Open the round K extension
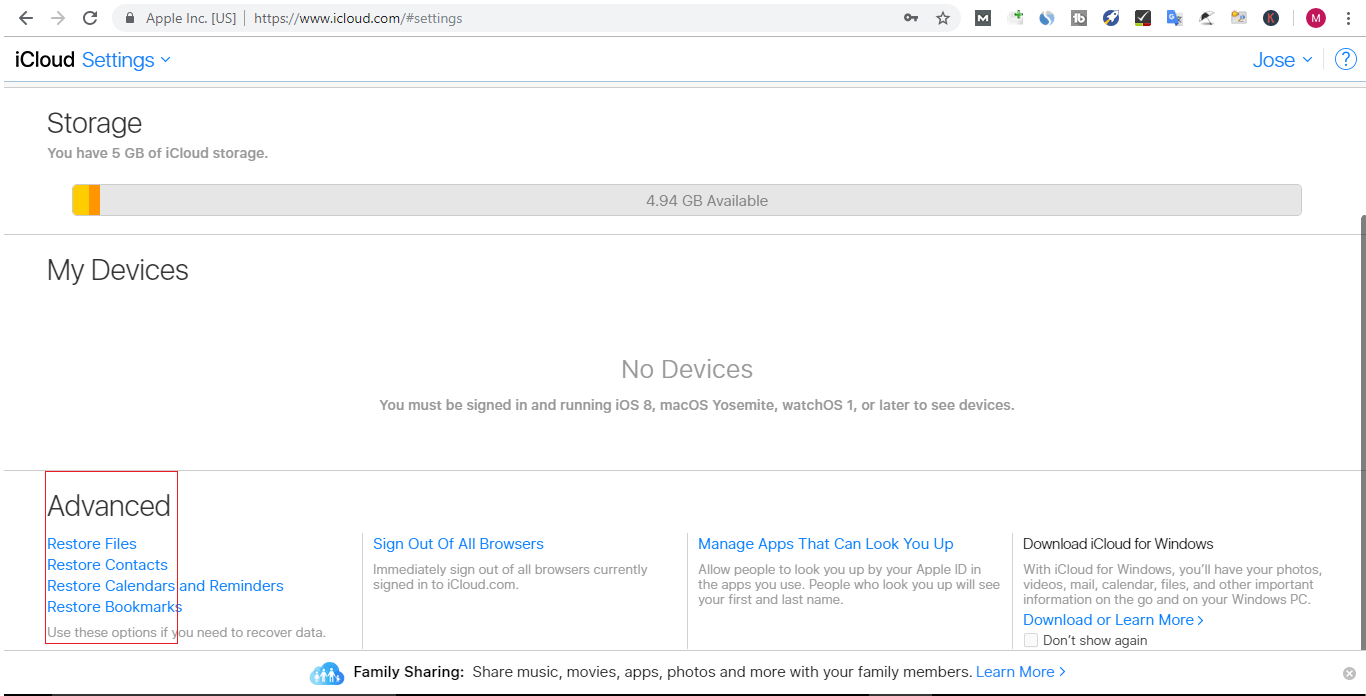This screenshot has height=696, width=1366. click(1271, 18)
